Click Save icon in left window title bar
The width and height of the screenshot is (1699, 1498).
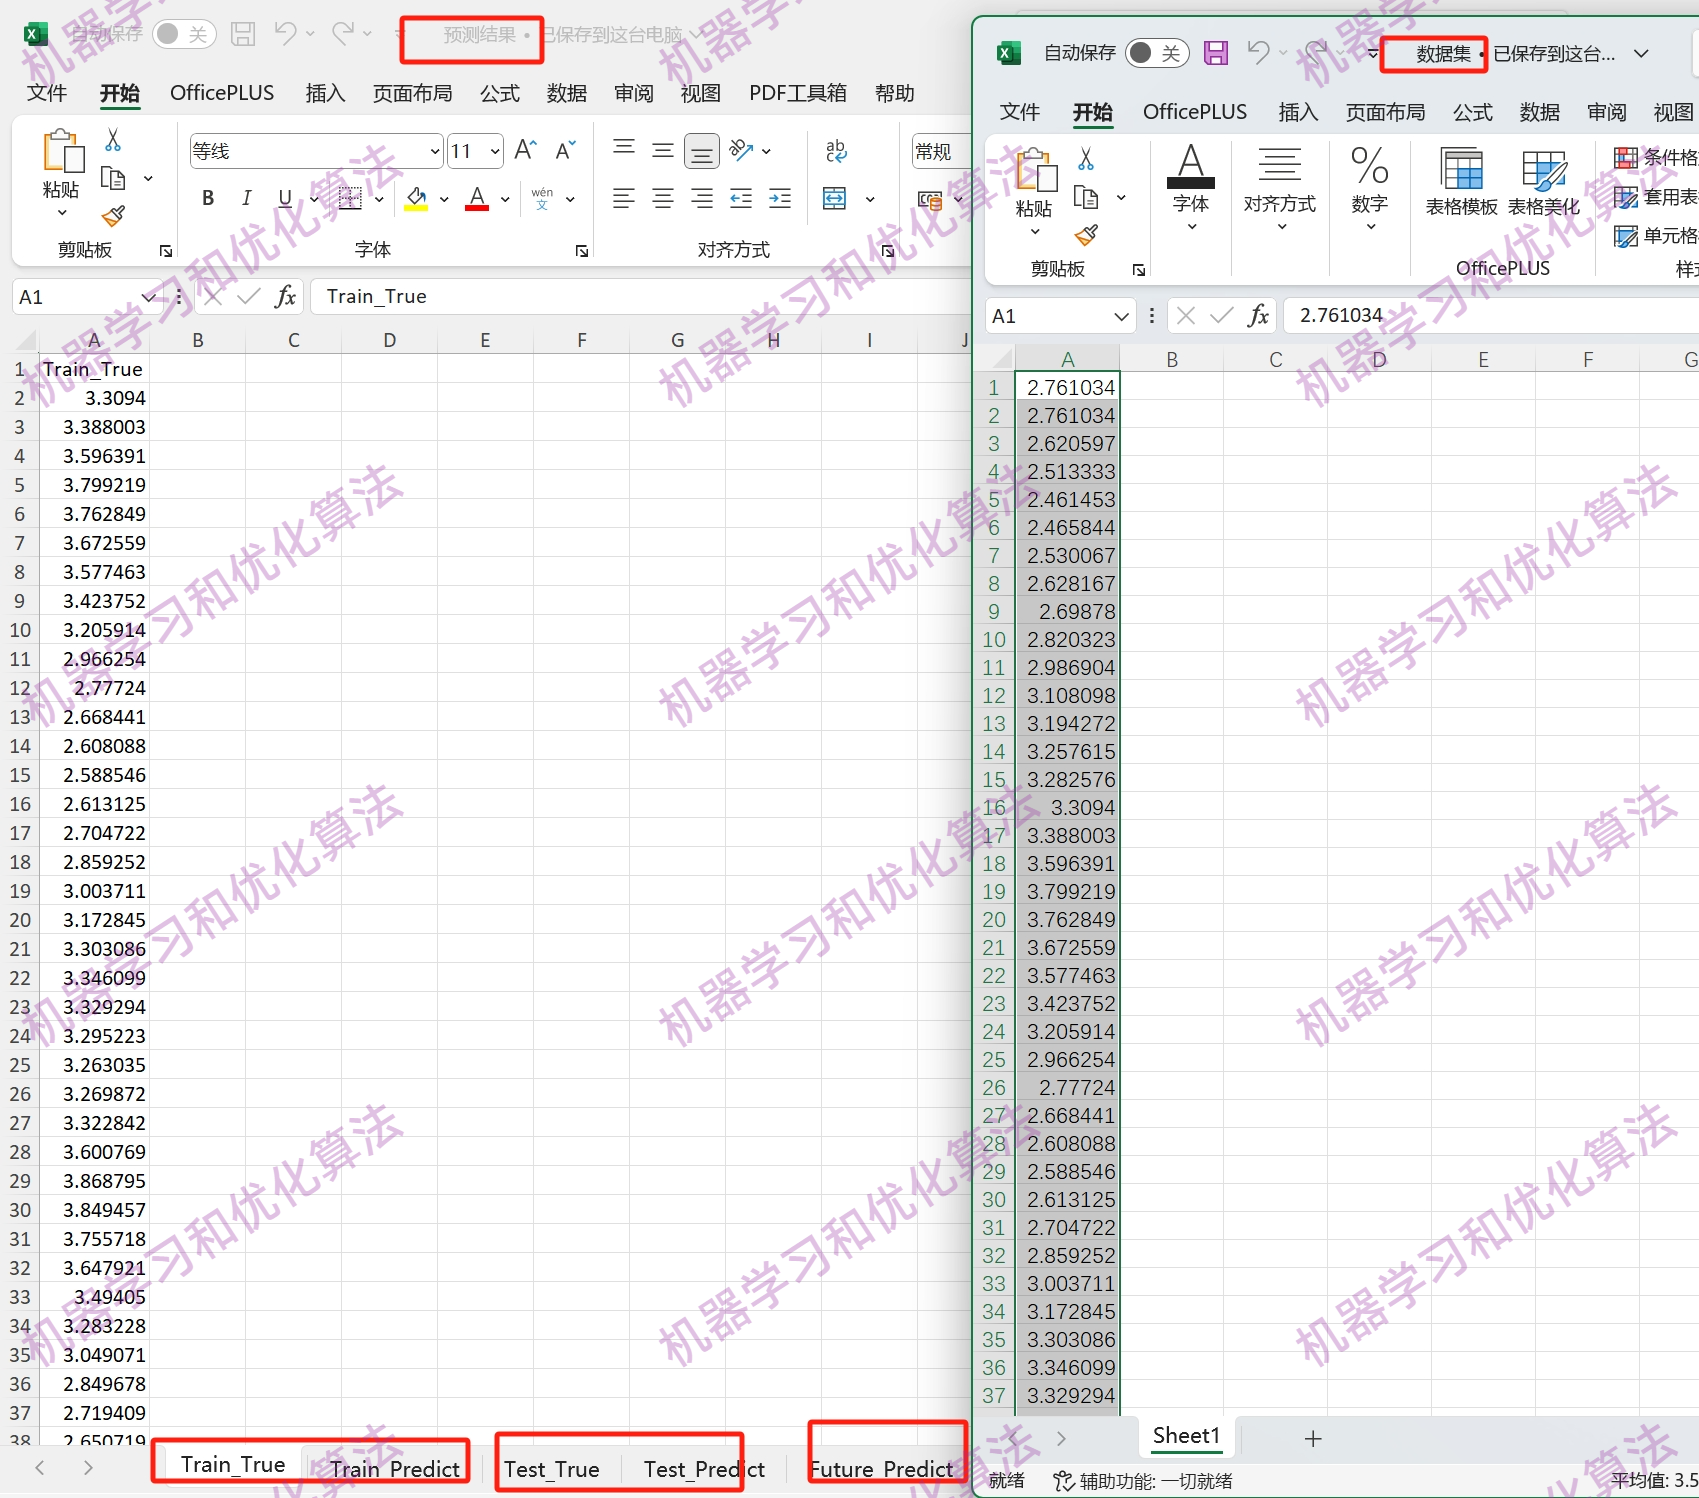point(243,34)
